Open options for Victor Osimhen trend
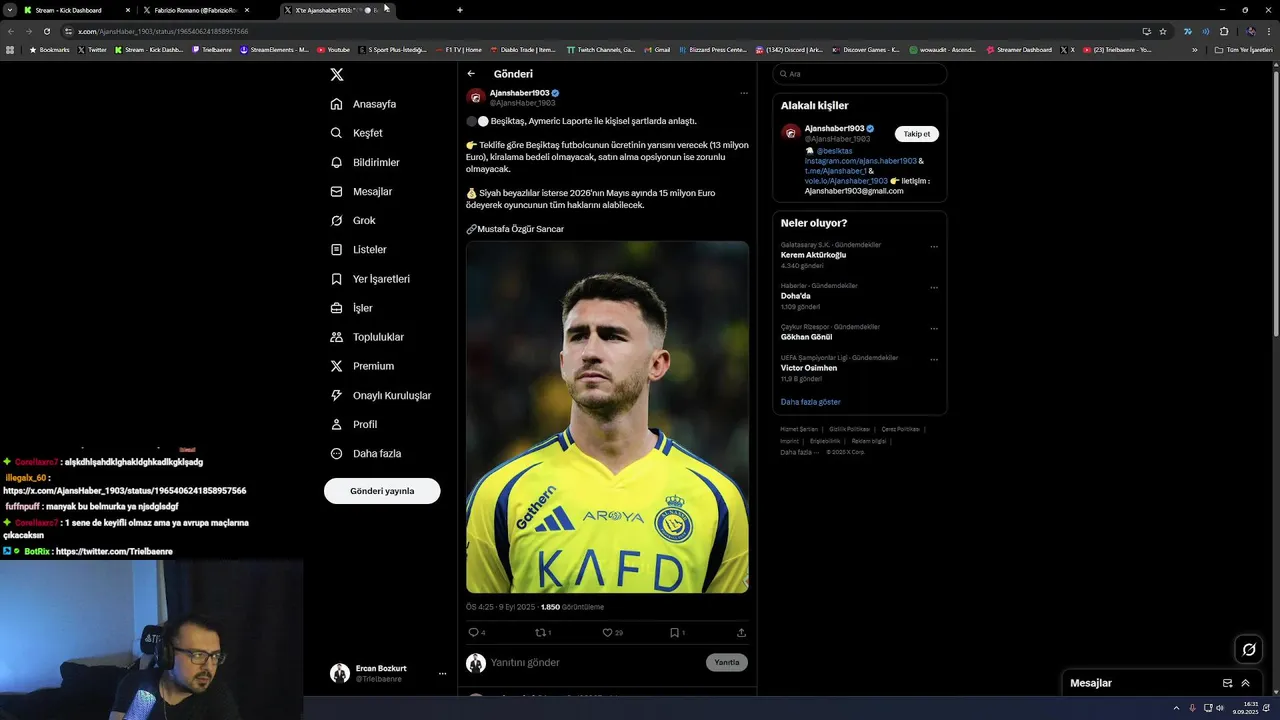The width and height of the screenshot is (1280, 720). pos(934,360)
